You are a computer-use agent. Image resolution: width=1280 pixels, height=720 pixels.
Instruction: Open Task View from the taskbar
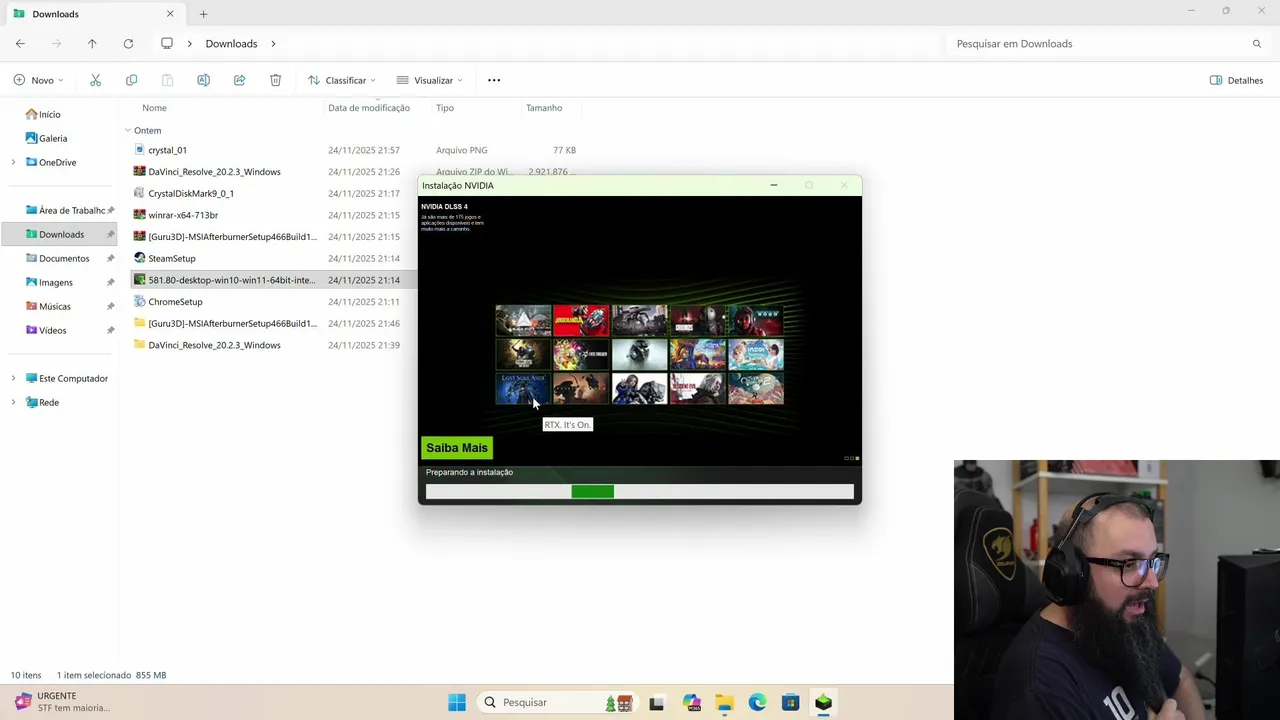[656, 703]
